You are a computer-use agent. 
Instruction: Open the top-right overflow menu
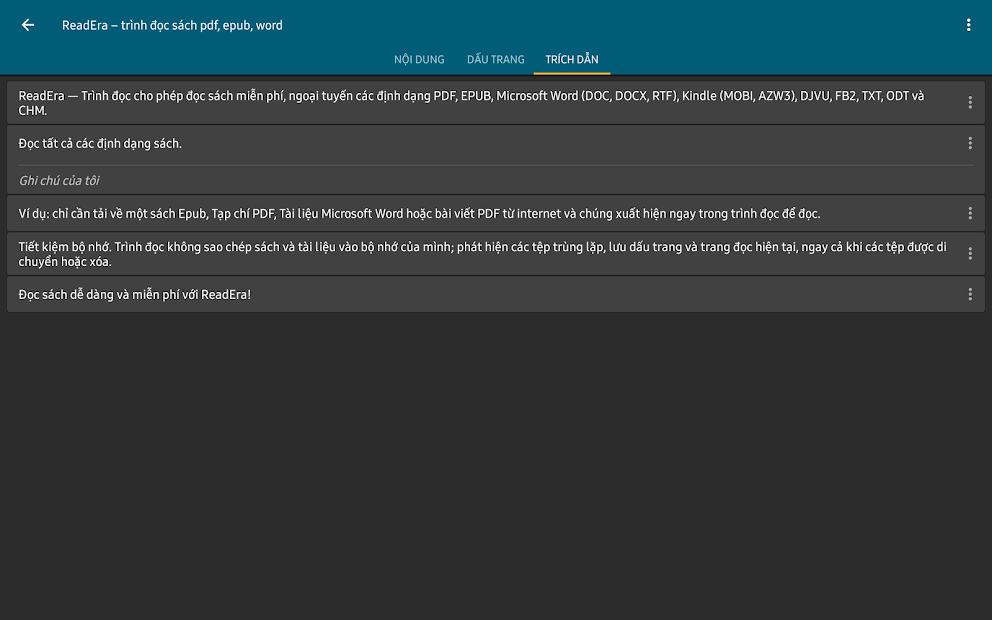tap(968, 25)
